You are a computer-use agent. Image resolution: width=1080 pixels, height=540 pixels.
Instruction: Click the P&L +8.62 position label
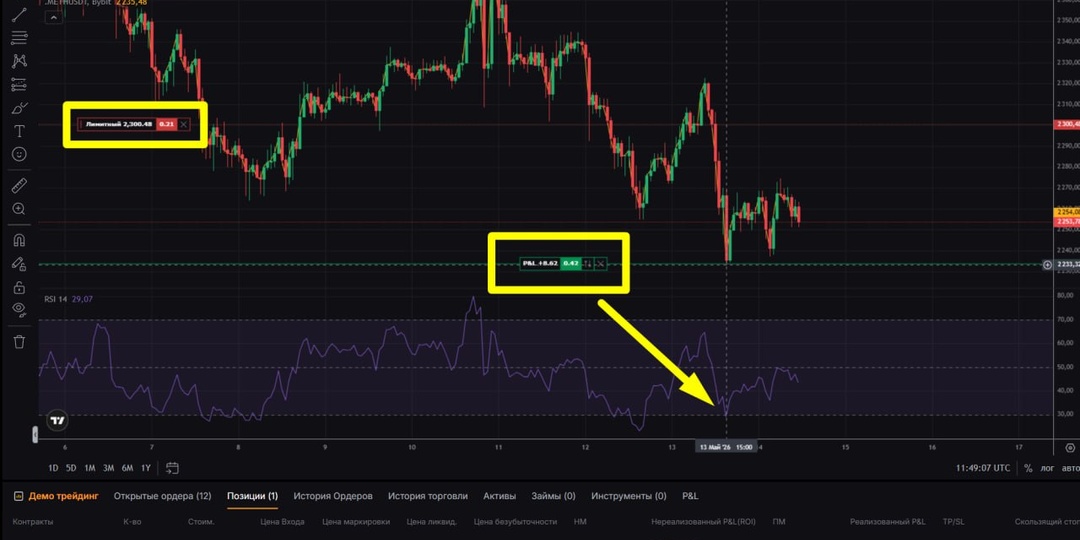(x=540, y=263)
